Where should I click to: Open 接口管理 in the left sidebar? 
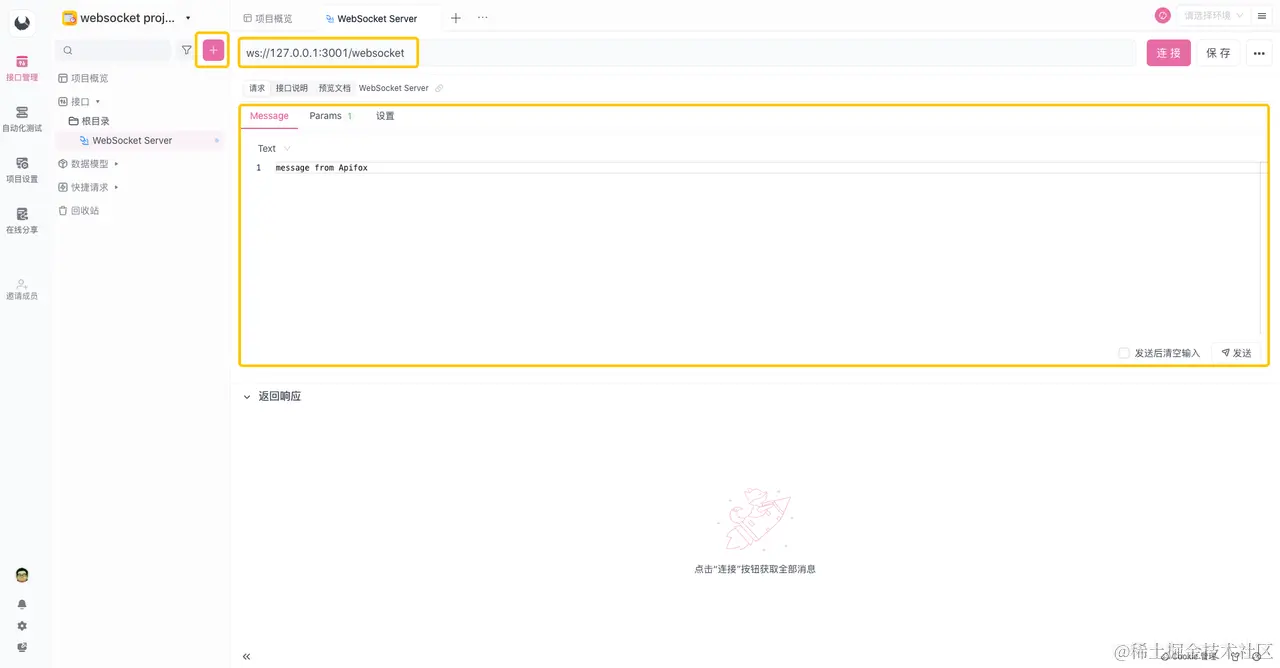click(22, 68)
